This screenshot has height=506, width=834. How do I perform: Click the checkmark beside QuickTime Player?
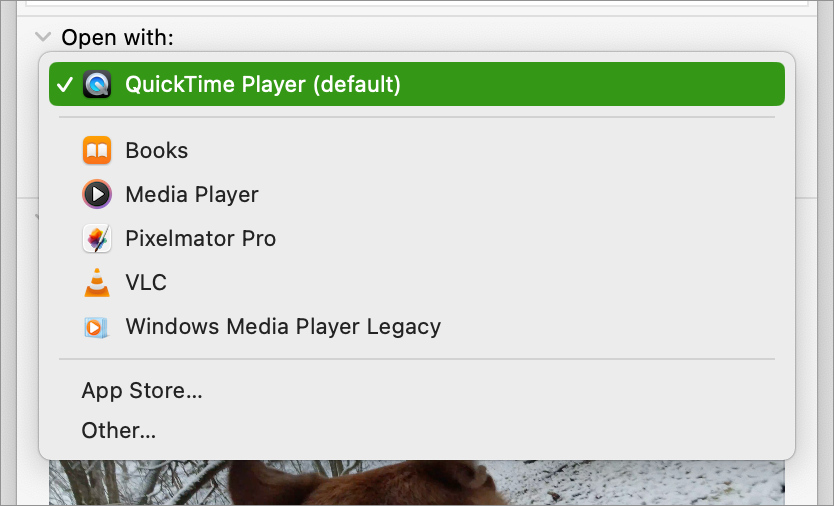[x=65, y=84]
